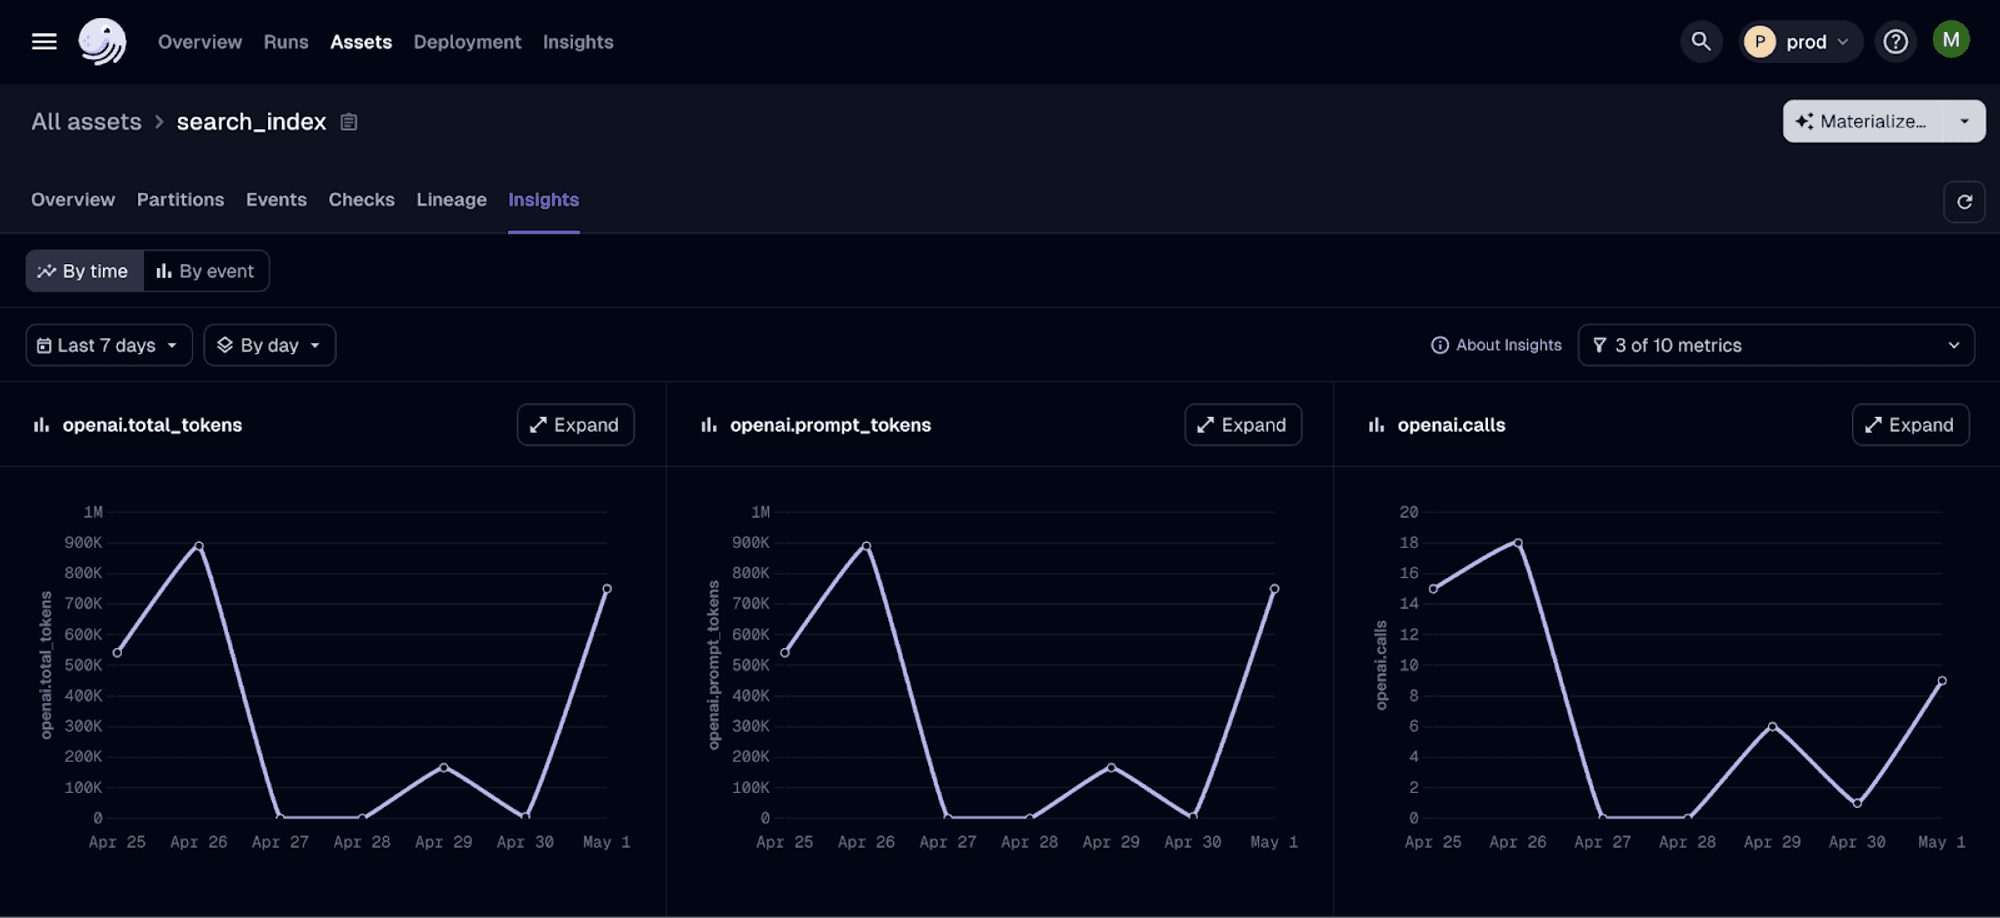This screenshot has width=2000, height=918.
Task: Click the Apr 26 peak point on openai.total_tokens
Action: click(x=199, y=546)
